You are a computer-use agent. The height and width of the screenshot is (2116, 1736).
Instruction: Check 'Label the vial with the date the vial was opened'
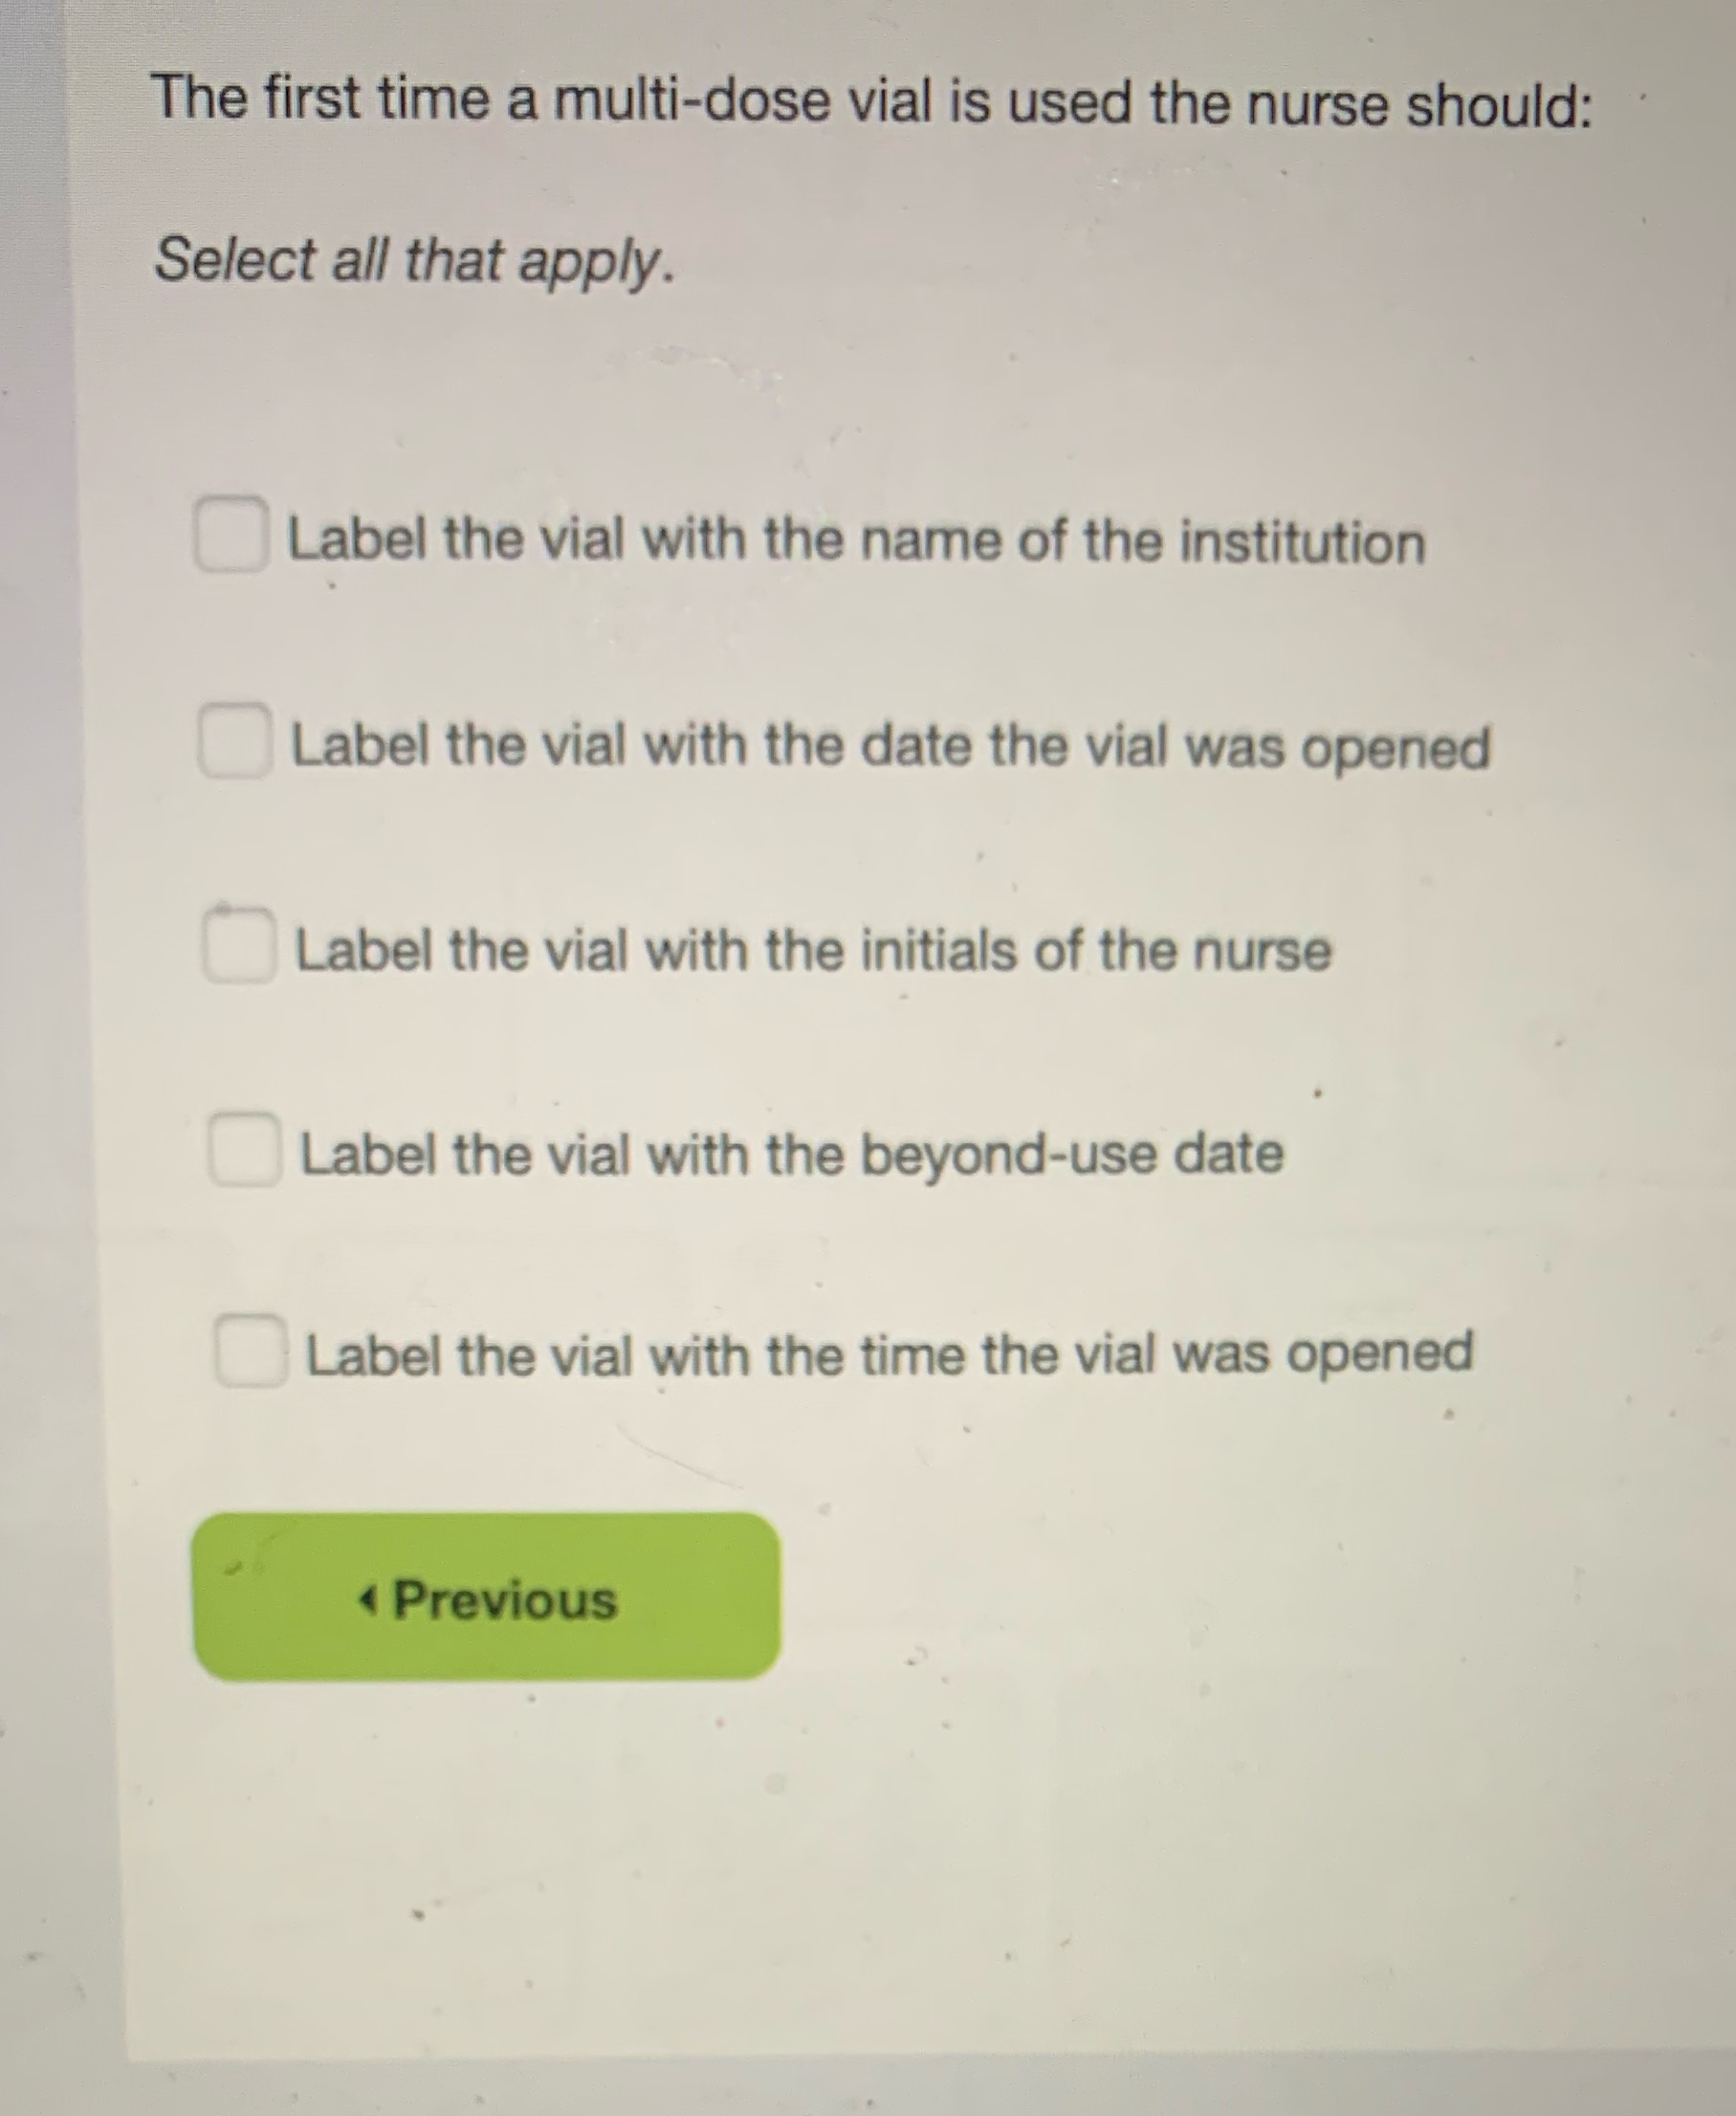[239, 741]
